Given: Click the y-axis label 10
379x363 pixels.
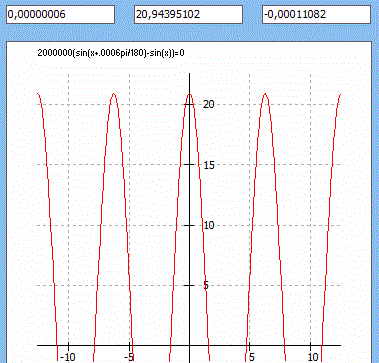Looking at the screenshot, I should pos(209,225).
